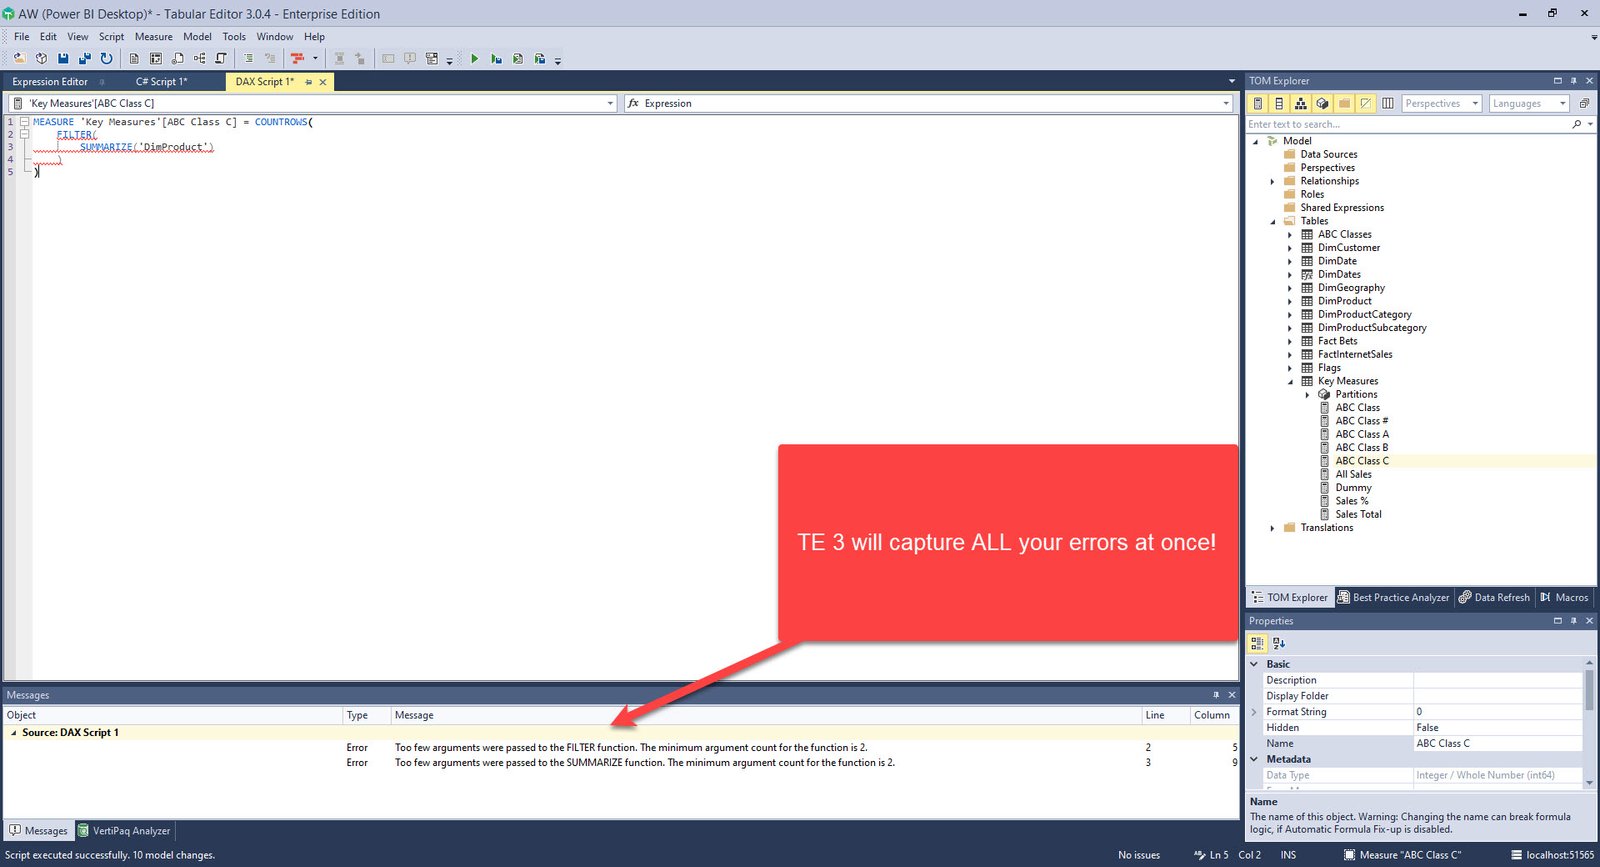
Task: Click the diagram tree toolbar icon
Action: tap(199, 58)
